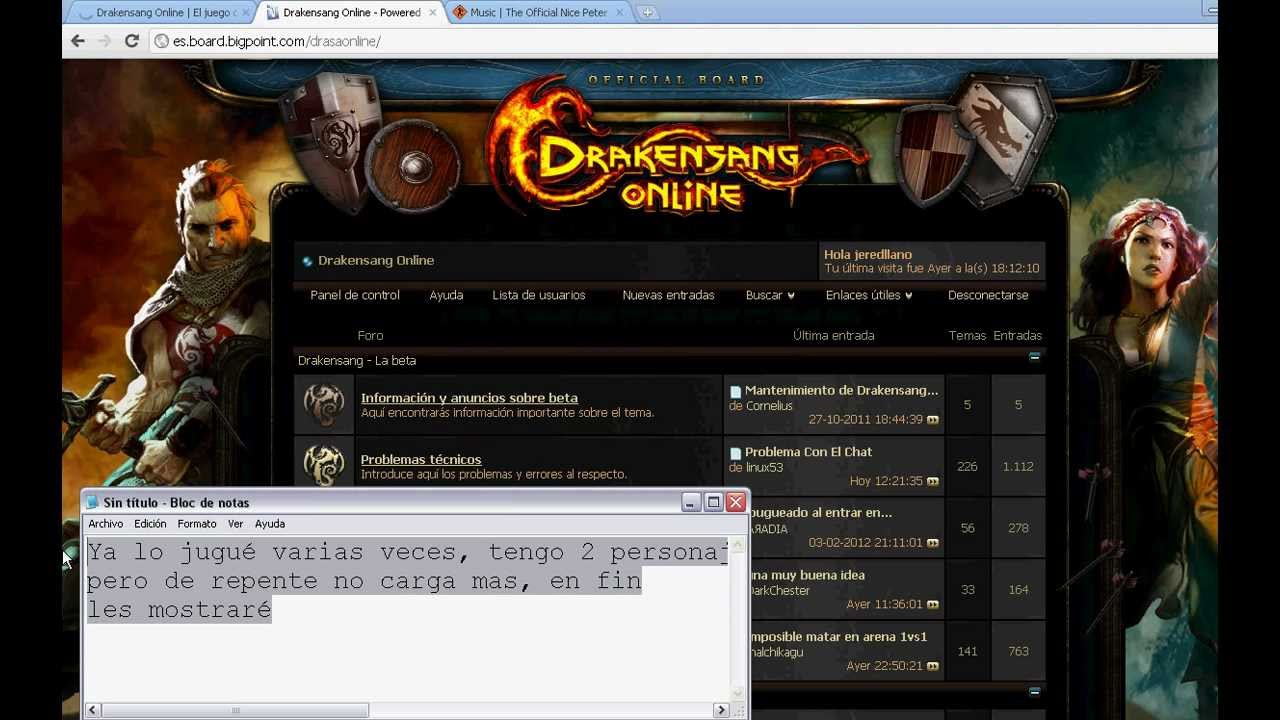Click the 'Drakensang Online' breadcrumb link
The height and width of the screenshot is (720, 1280).
[x=376, y=261]
